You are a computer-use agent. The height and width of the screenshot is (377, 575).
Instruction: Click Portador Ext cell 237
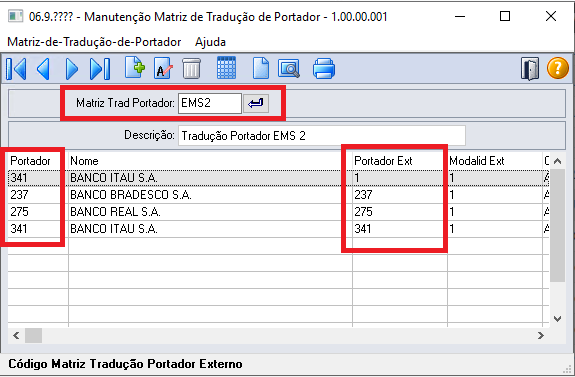coord(400,195)
